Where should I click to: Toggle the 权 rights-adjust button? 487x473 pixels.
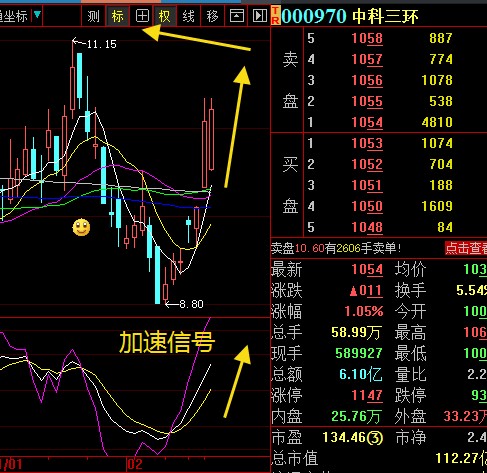click(x=165, y=16)
